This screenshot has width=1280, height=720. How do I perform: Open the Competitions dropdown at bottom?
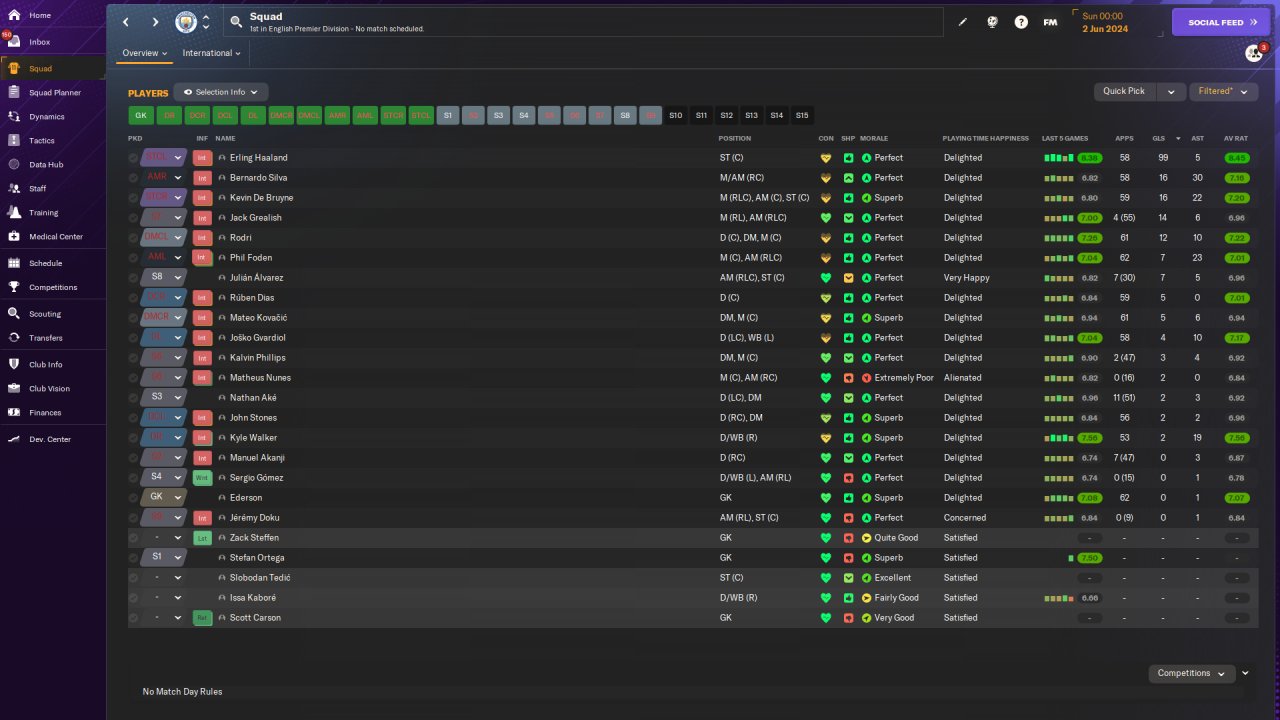point(1191,673)
